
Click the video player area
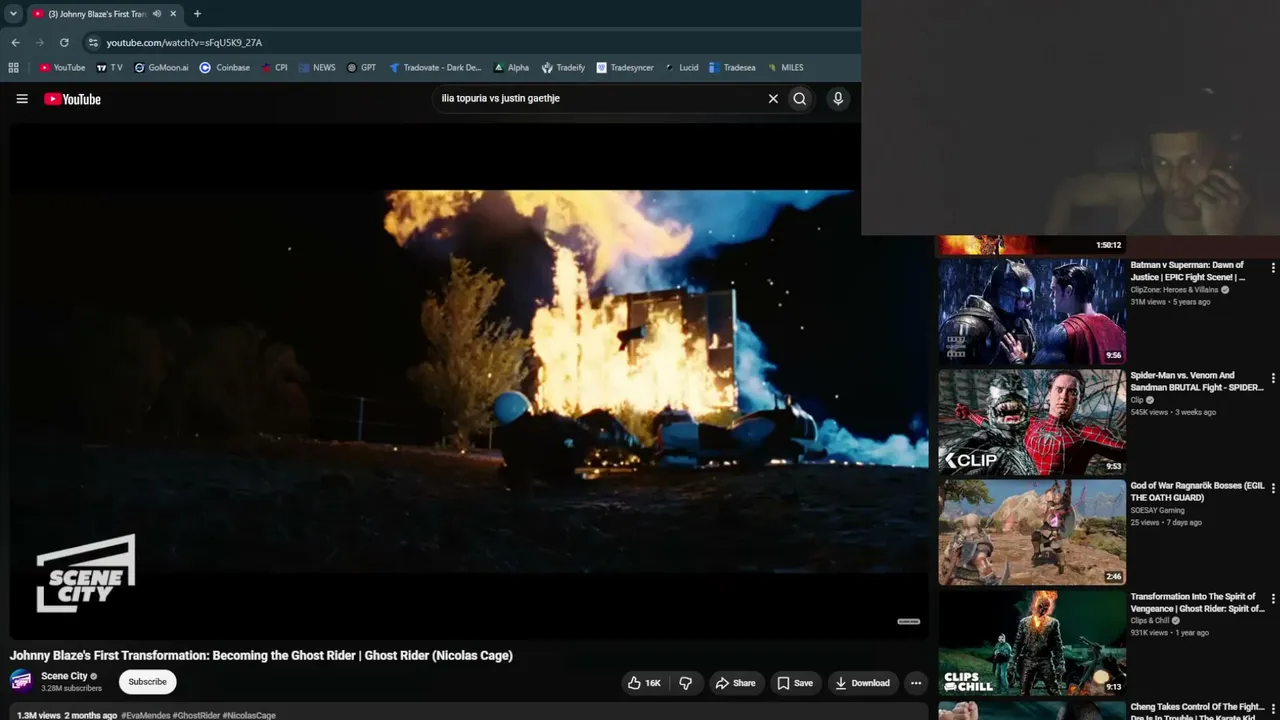coord(469,380)
